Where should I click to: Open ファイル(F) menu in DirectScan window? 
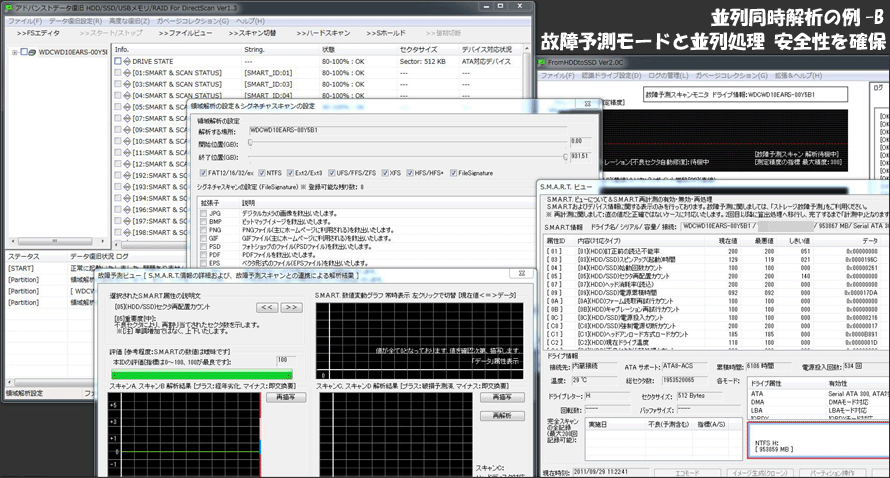(24, 21)
